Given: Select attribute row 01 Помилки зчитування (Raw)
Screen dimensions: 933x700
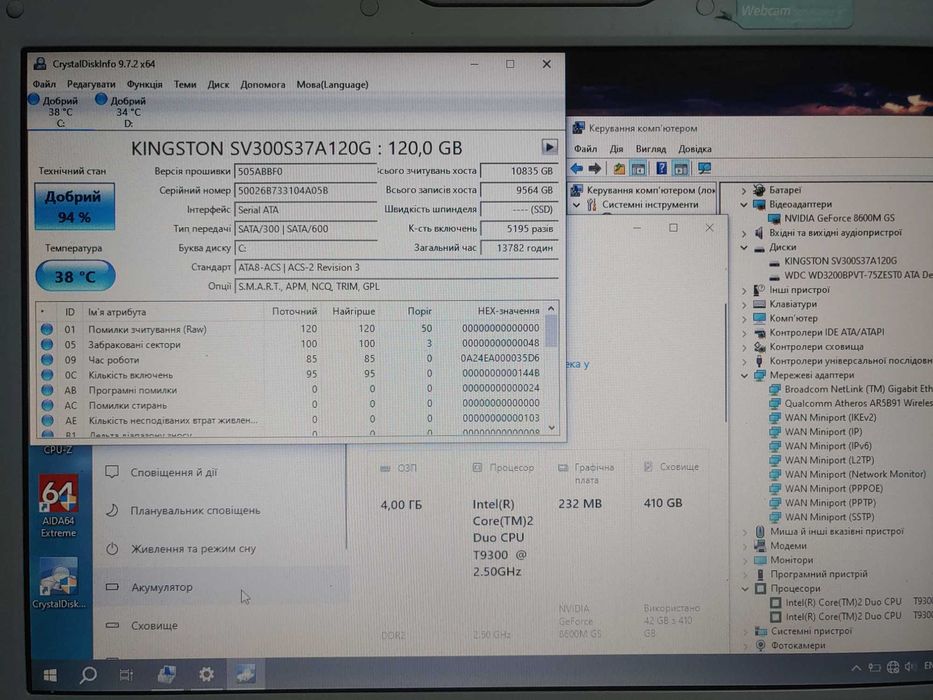Looking at the screenshot, I should 290,329.
